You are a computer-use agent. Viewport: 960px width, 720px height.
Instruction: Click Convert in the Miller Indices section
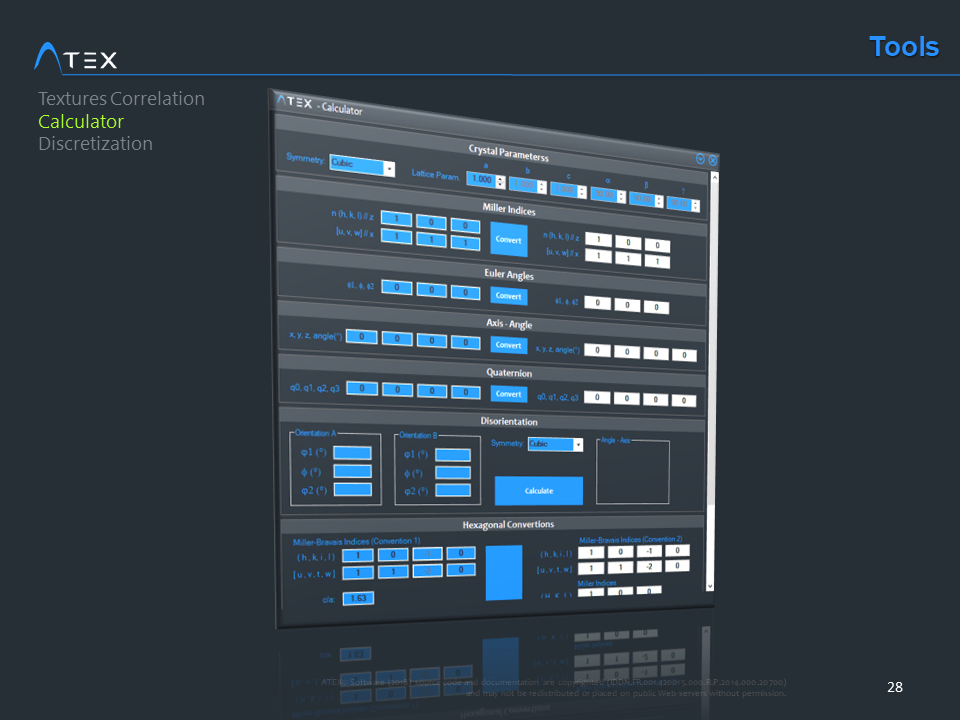(x=509, y=239)
